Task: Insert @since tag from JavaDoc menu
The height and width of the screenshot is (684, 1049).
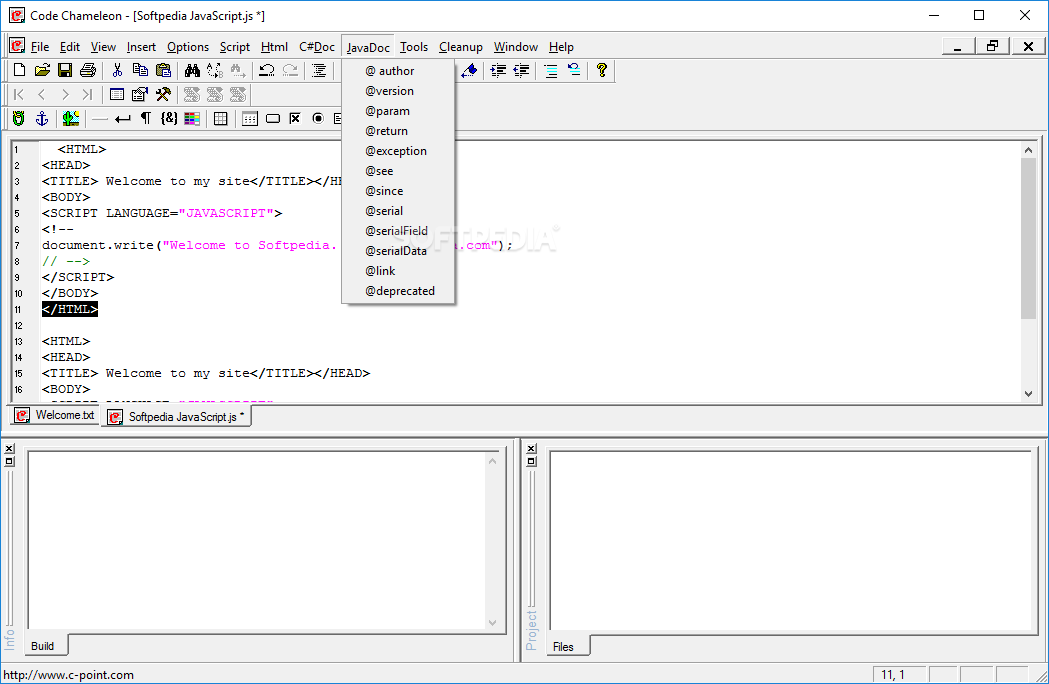Action: [398, 191]
